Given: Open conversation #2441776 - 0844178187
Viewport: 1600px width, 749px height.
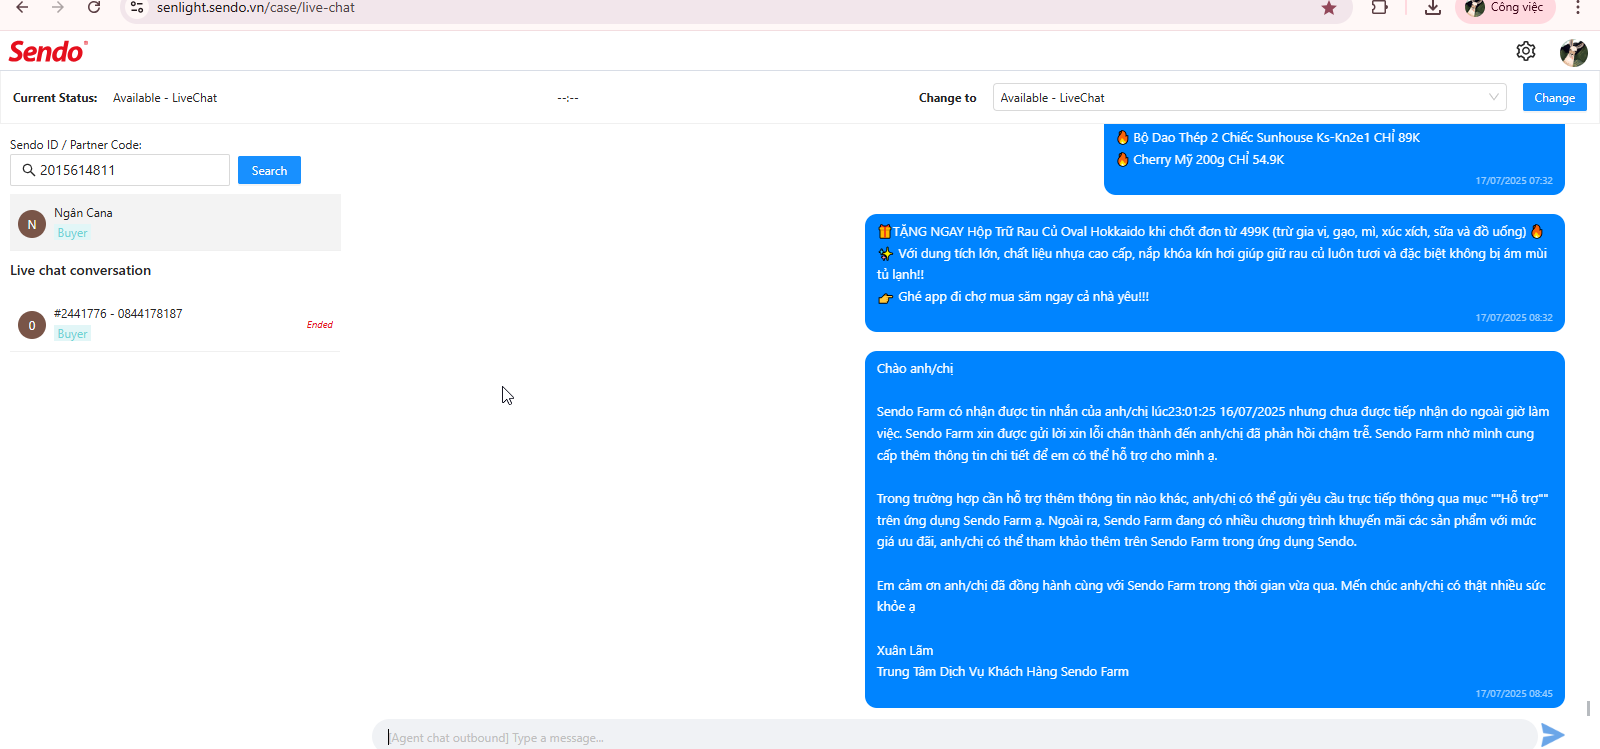Looking at the screenshot, I should [x=175, y=324].
